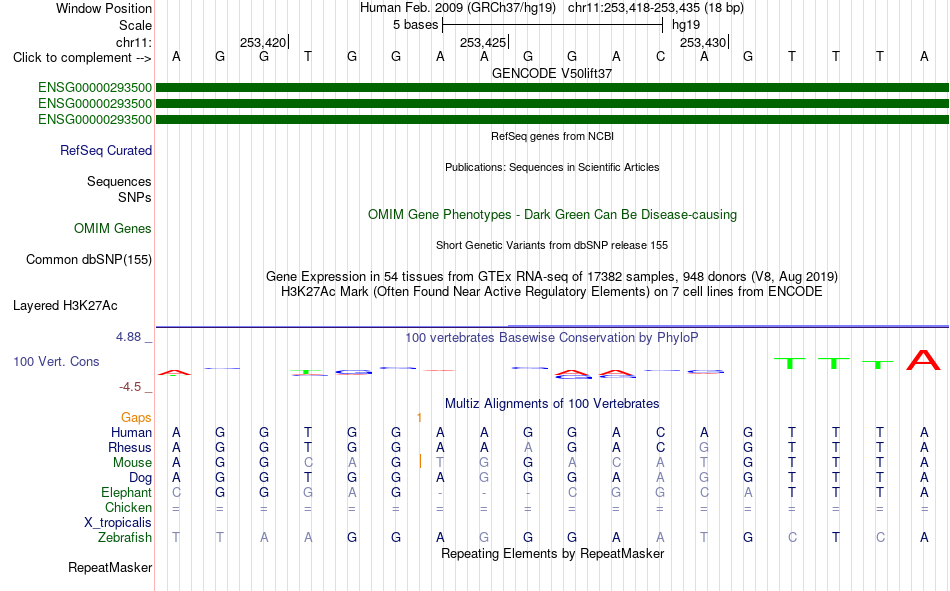
Task: Click the OMIM Genes label
Action: click(112, 229)
